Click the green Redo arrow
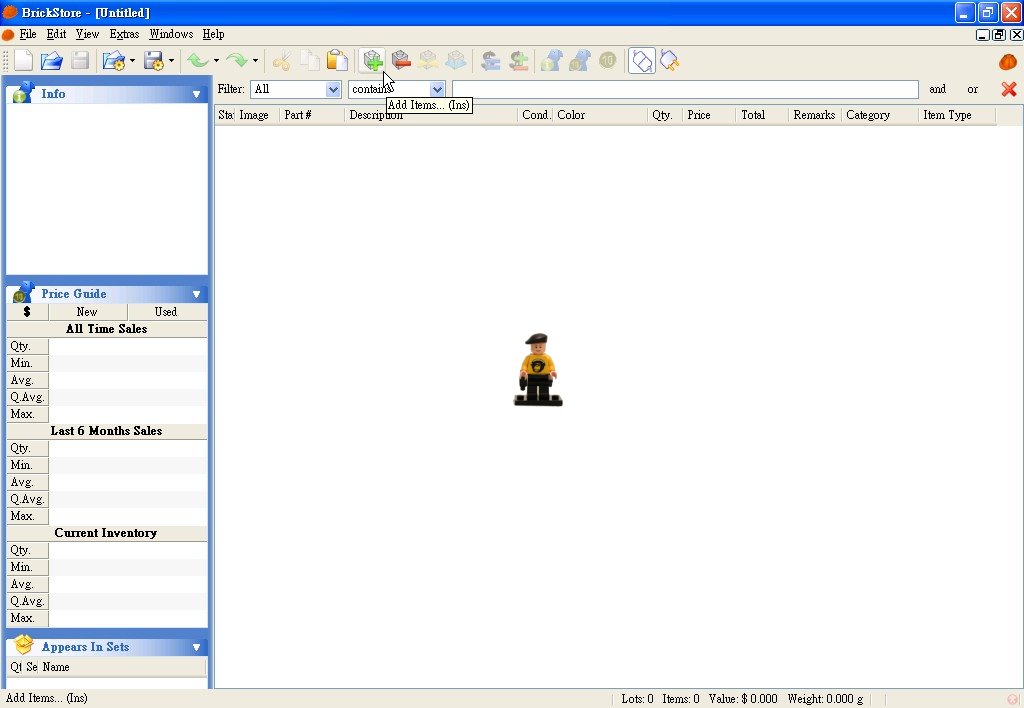Screen dimensions: 1024x708 (x=236, y=61)
